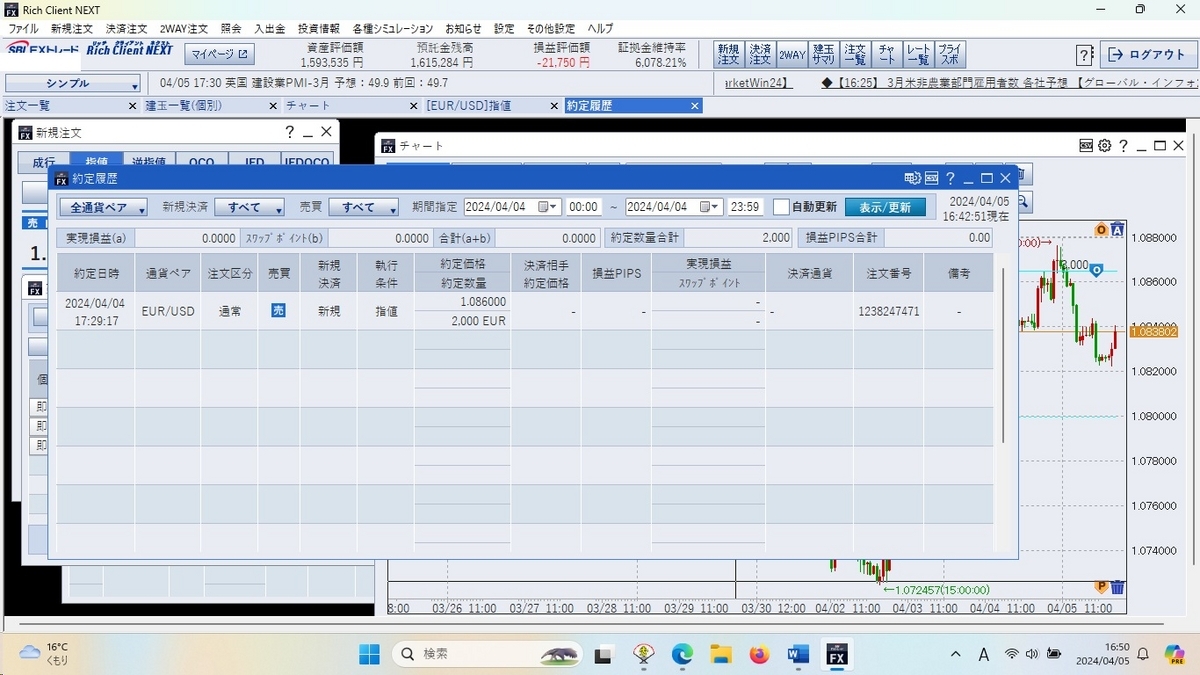Click column settings icon in 約定履歴 title bar

click(912, 178)
